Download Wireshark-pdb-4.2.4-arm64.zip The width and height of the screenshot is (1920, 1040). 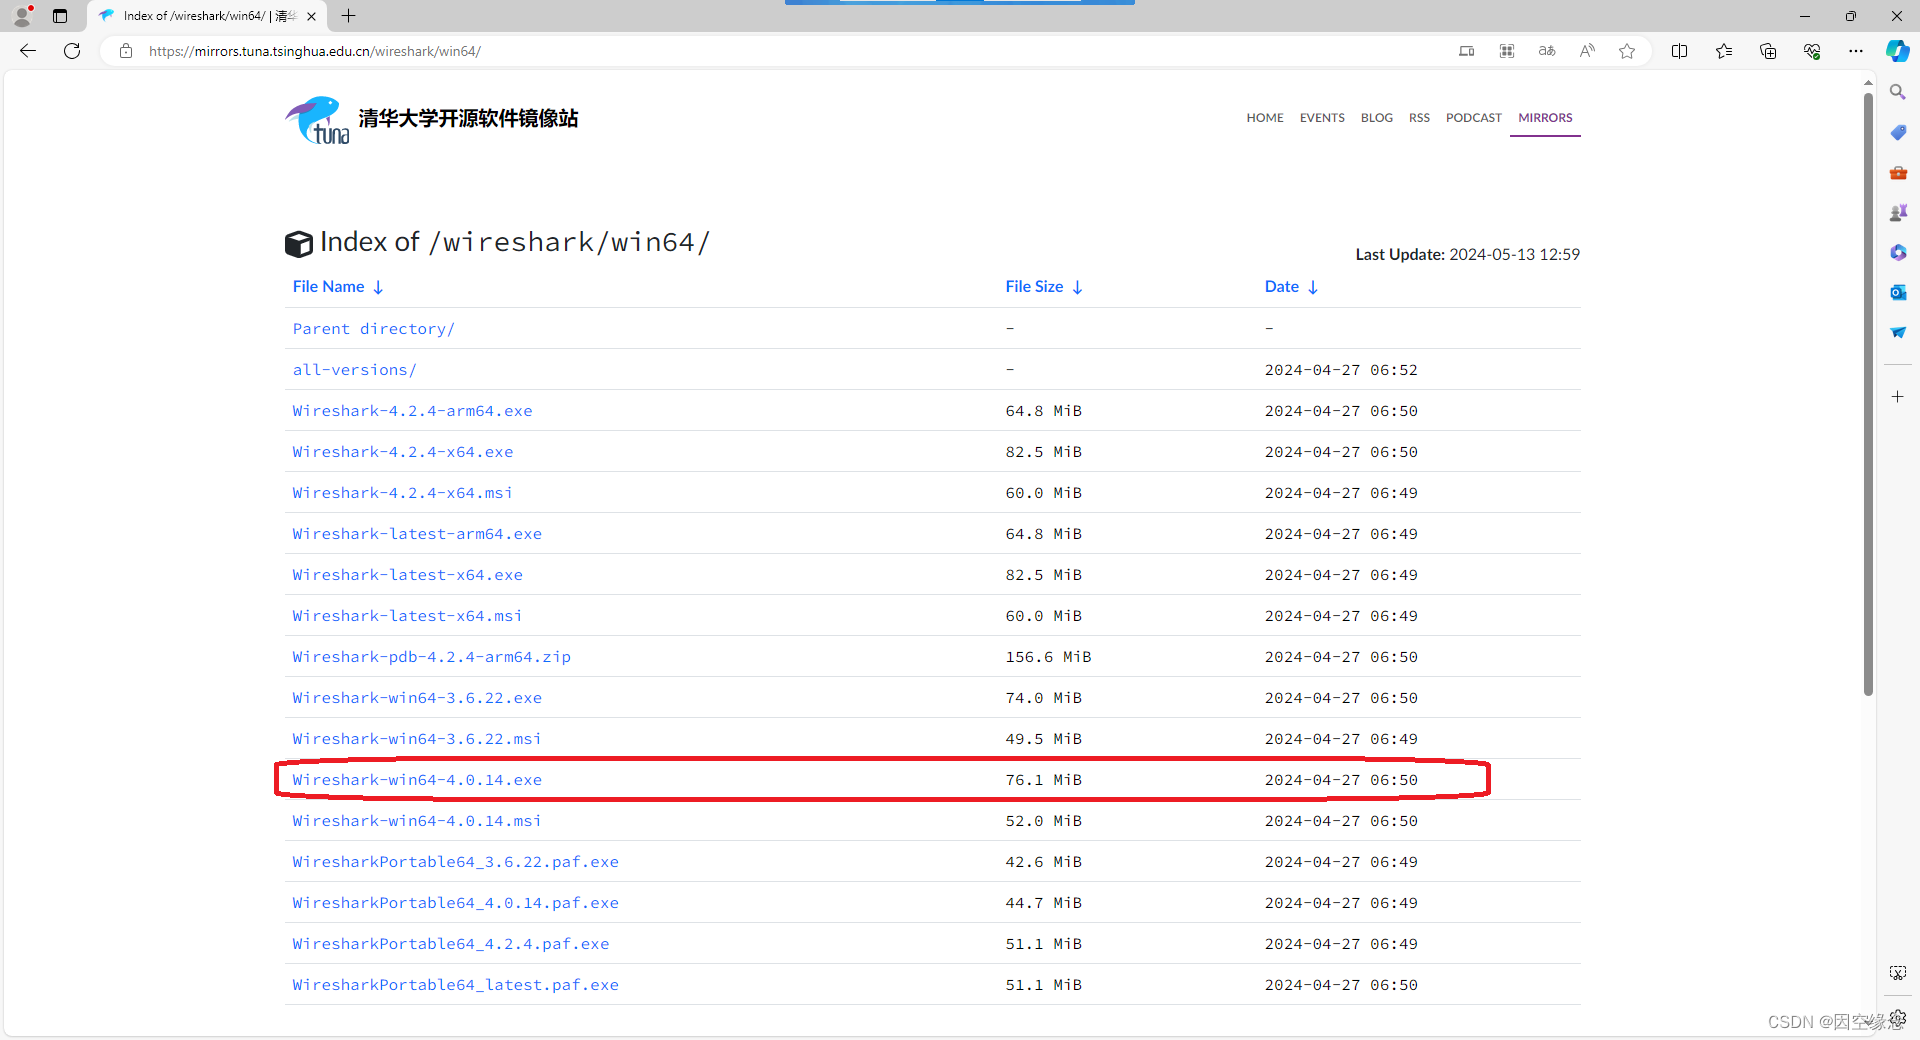click(x=432, y=657)
